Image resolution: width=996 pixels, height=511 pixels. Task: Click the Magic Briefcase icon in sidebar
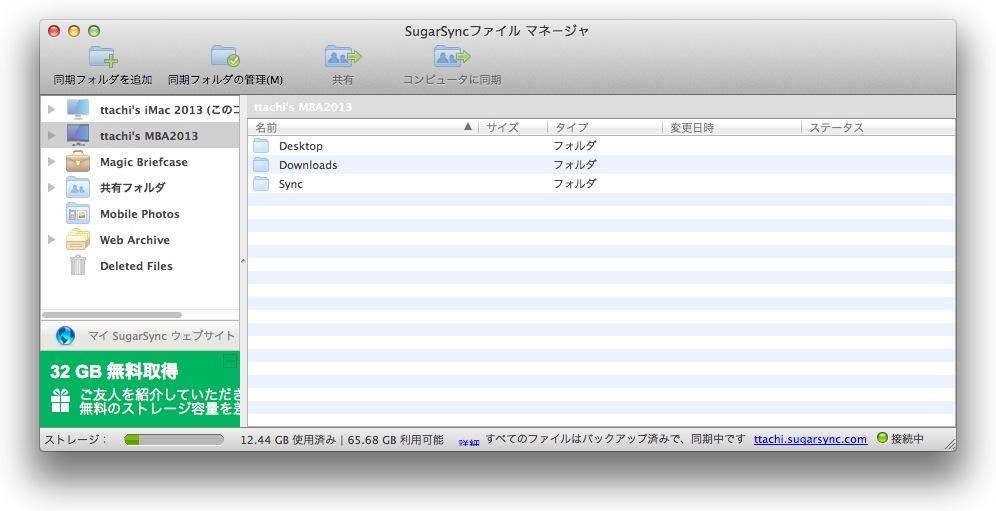tap(78, 162)
